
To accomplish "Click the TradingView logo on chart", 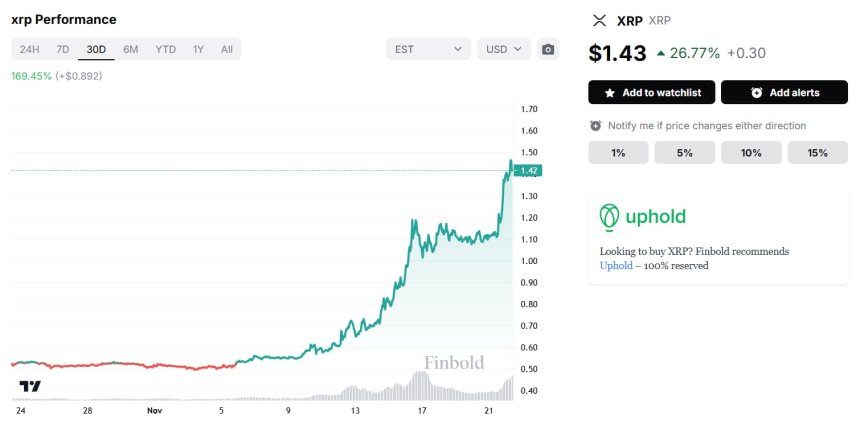I will click(x=30, y=386).
